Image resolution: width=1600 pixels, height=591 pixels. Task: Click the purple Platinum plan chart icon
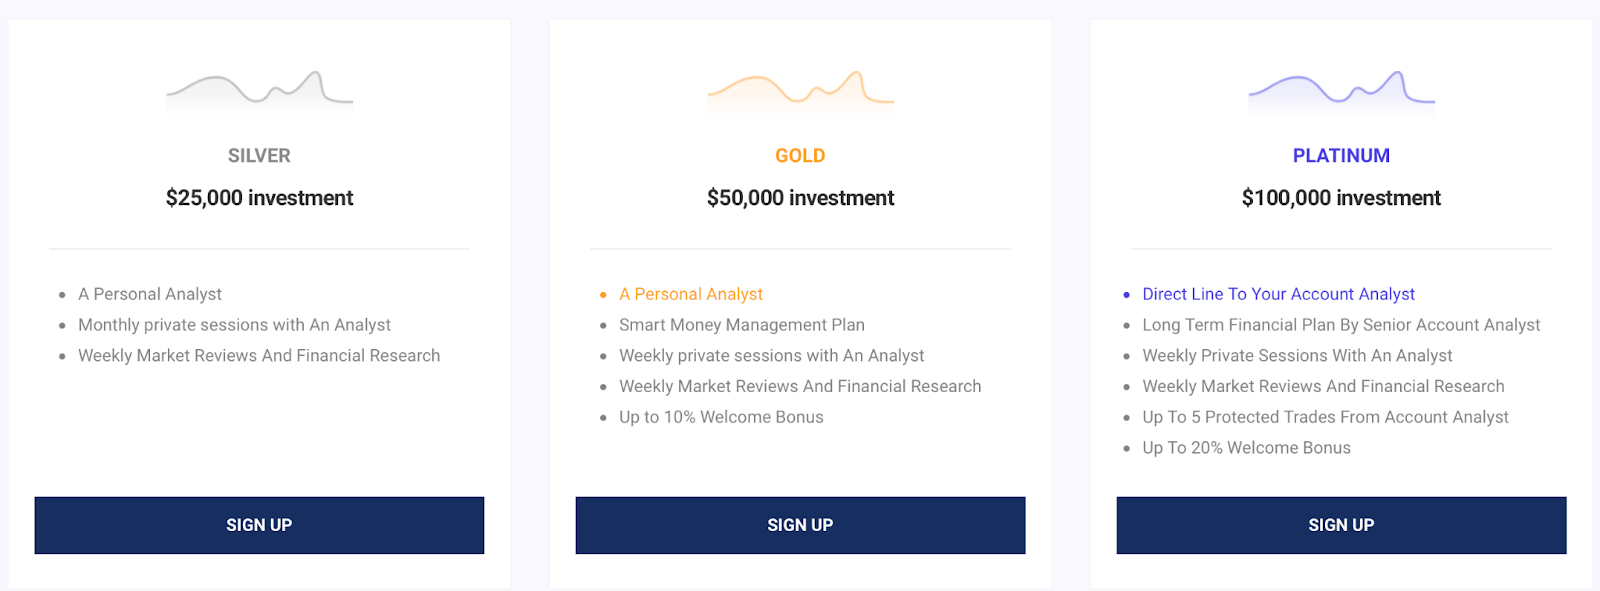click(1341, 92)
